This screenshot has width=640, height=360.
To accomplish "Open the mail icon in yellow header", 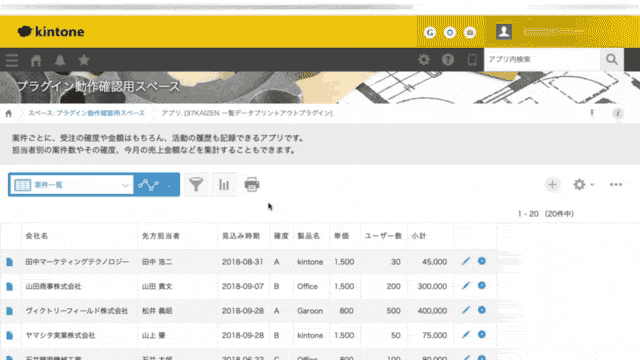I will (x=470, y=32).
